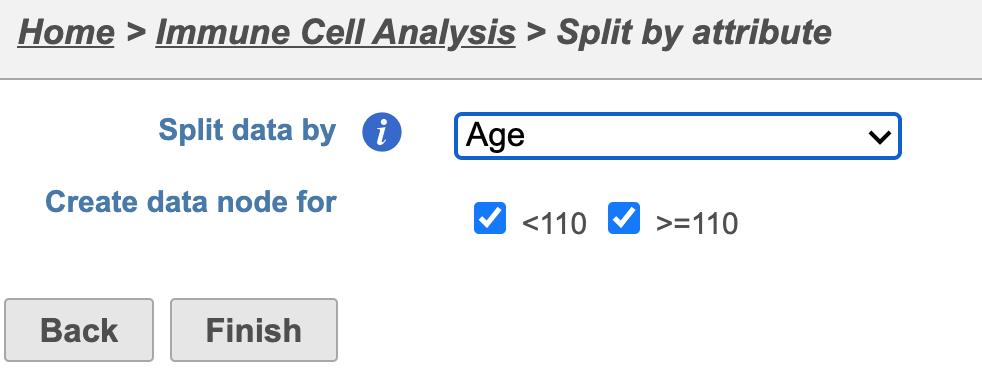This screenshot has width=982, height=378.
Task: Open the Split data by dropdown
Action: point(678,136)
